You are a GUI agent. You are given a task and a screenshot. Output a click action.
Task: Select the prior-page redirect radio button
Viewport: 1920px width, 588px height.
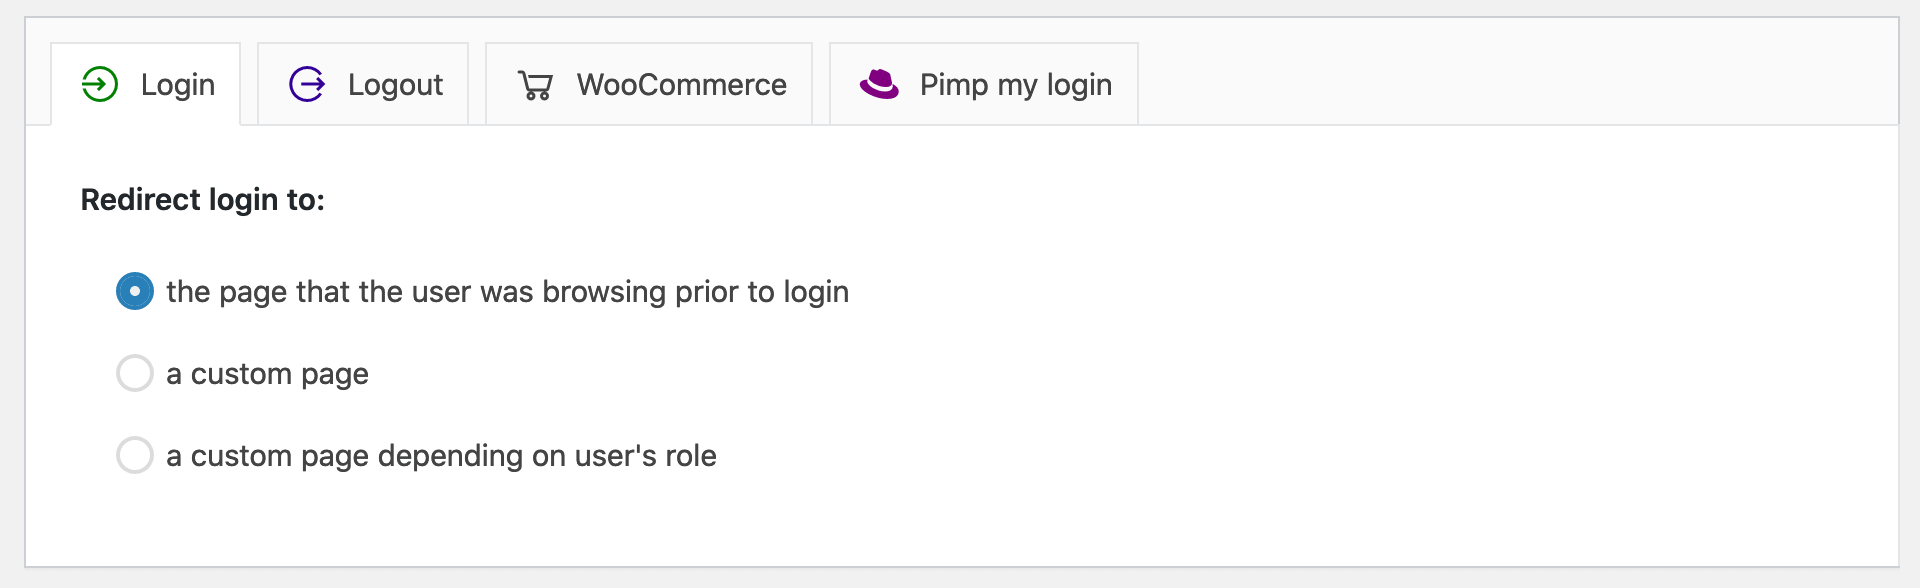(135, 291)
